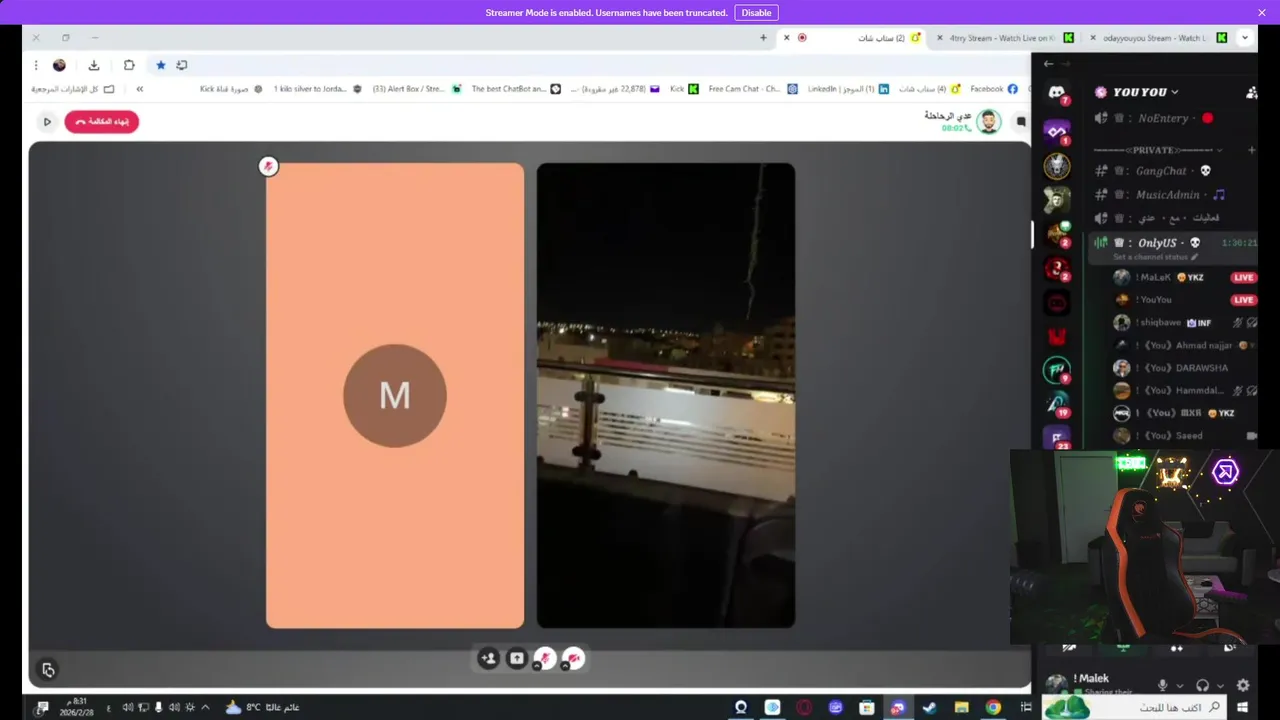Toggle the camera in the call controls

click(x=573, y=658)
